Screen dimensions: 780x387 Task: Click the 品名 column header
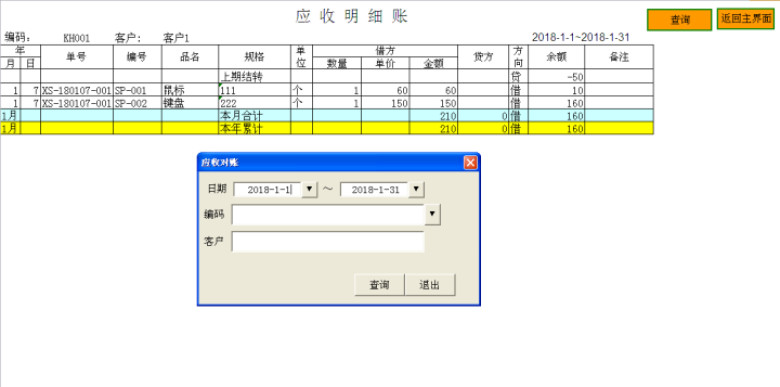tap(190, 57)
